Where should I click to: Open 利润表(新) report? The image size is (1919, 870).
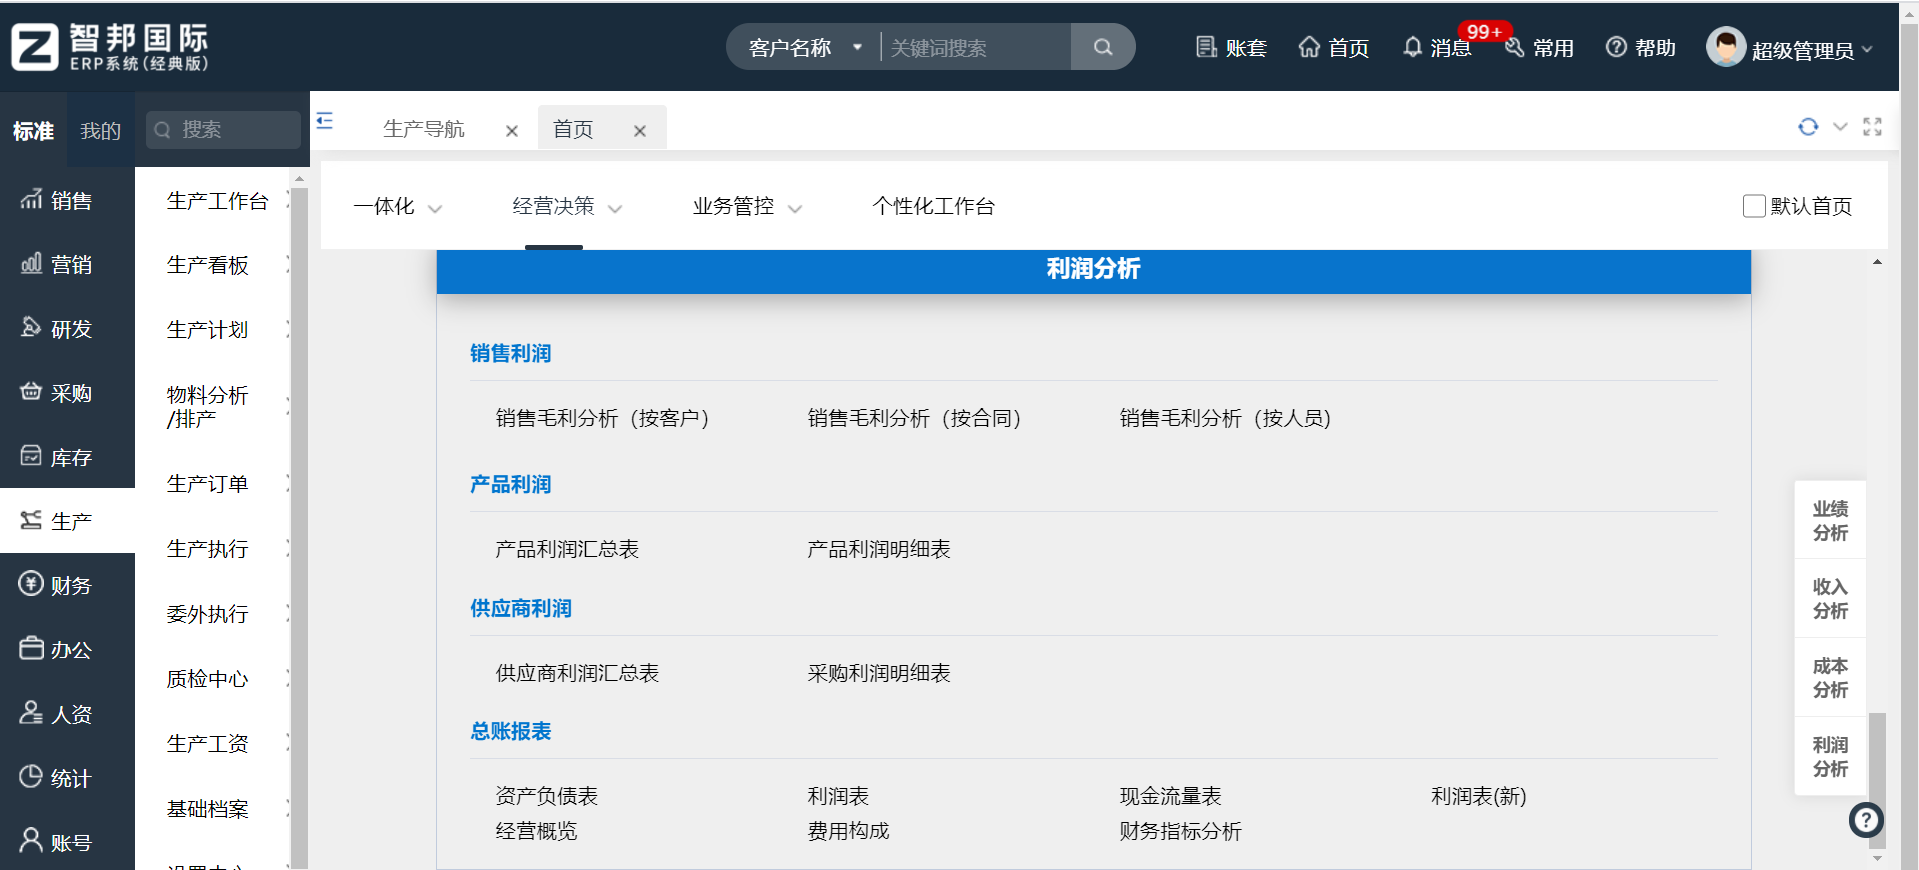click(1478, 796)
